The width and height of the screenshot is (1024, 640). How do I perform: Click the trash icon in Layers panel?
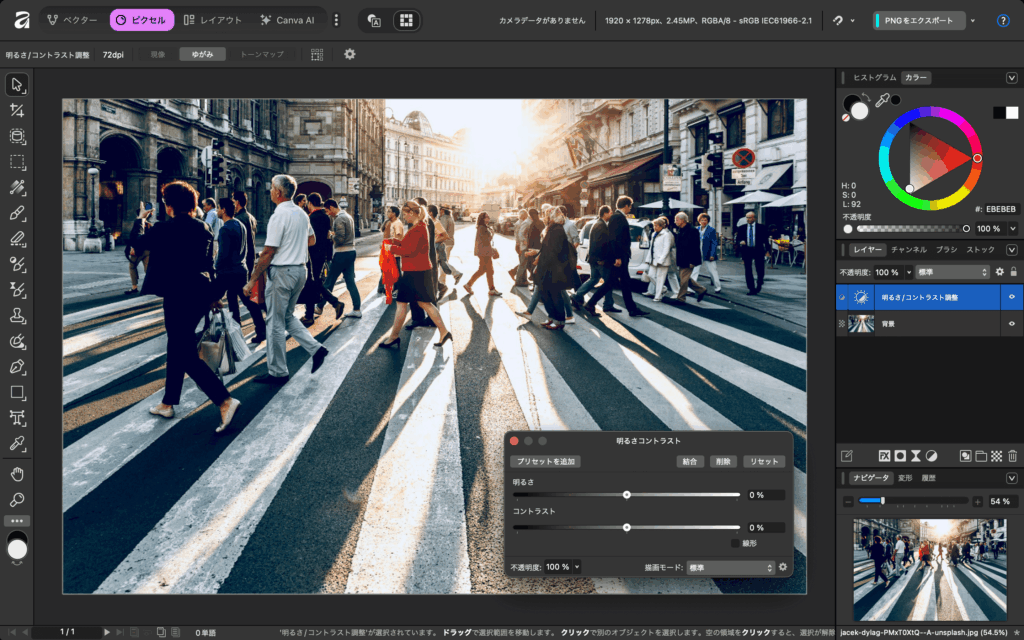point(1012,456)
